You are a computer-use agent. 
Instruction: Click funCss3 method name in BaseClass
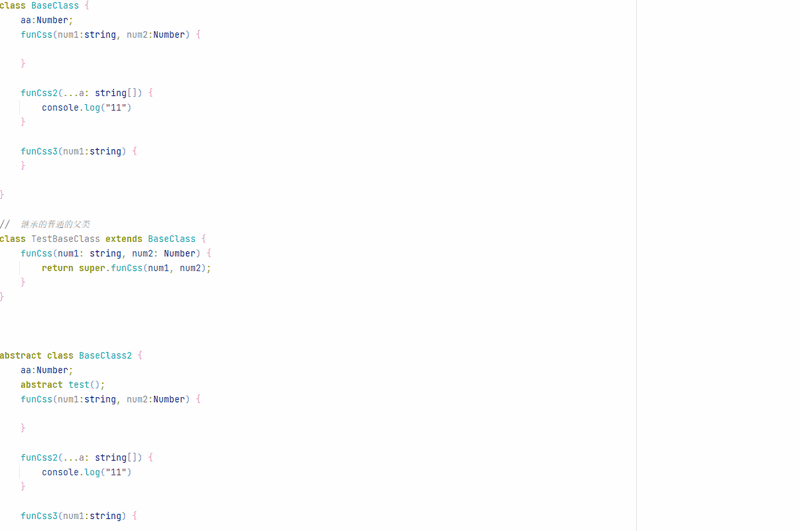tap(39, 151)
